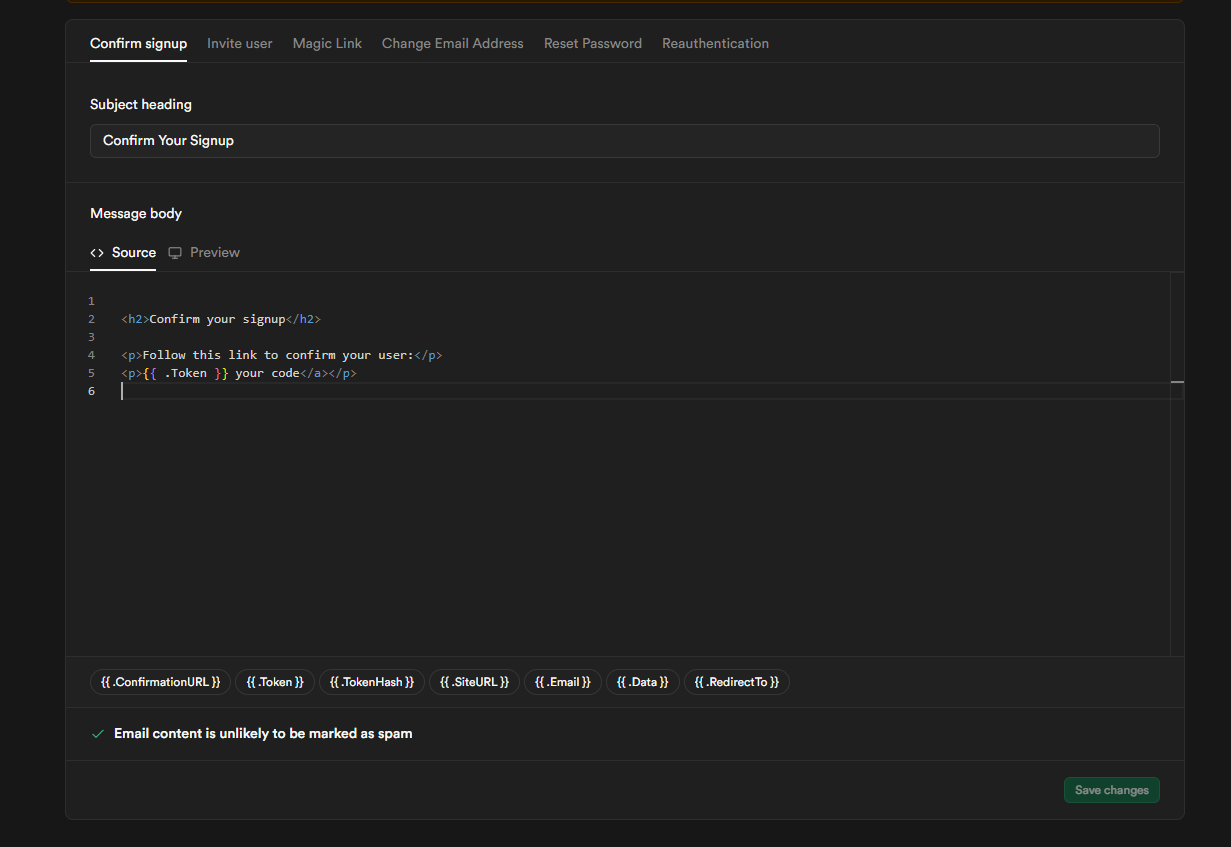1231x847 pixels.
Task: Click the Message body label
Action: tap(136, 213)
